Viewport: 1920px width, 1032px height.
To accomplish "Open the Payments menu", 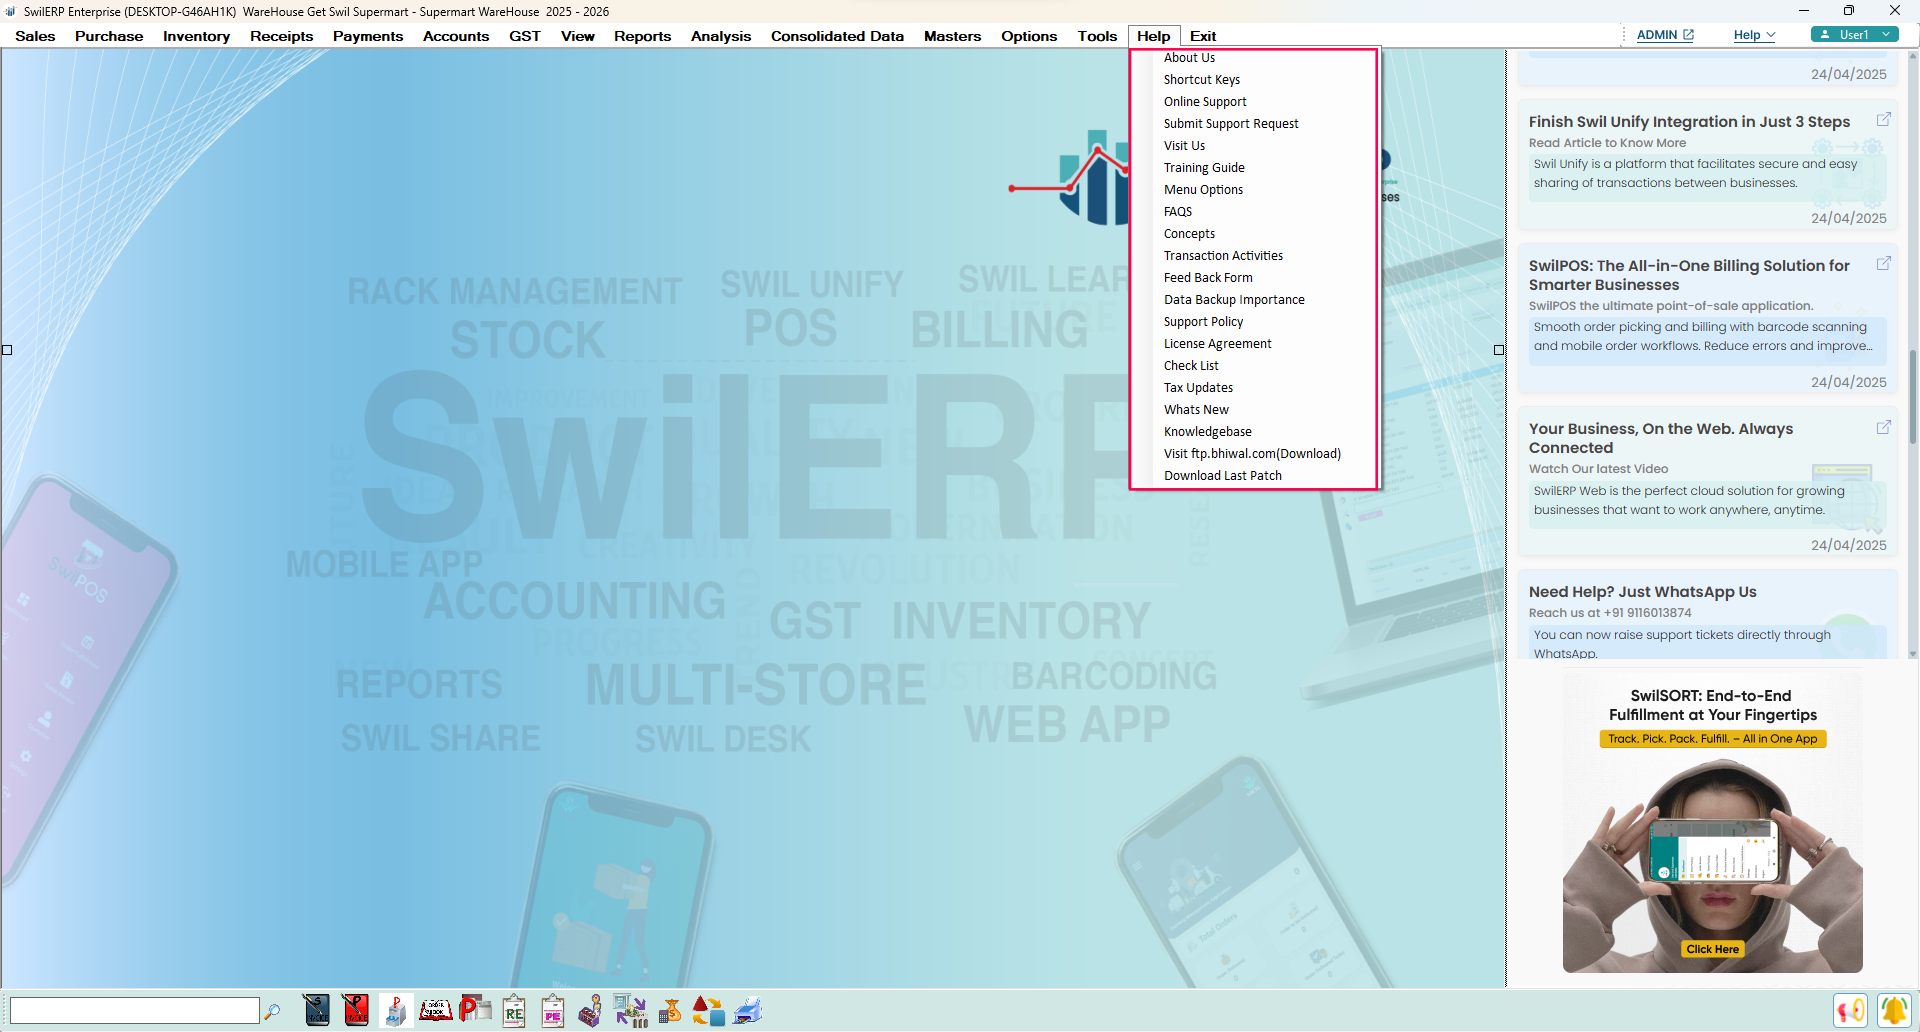I will coord(368,36).
